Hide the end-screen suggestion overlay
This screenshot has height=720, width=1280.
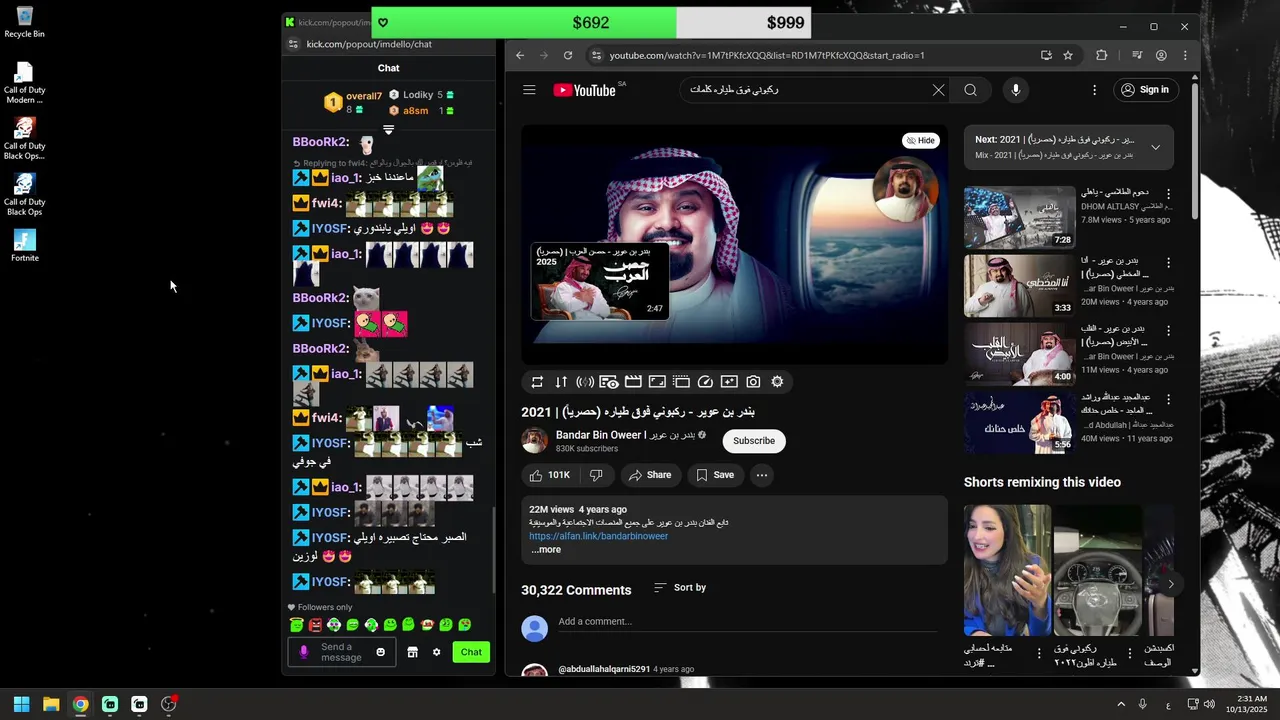[x=920, y=141]
